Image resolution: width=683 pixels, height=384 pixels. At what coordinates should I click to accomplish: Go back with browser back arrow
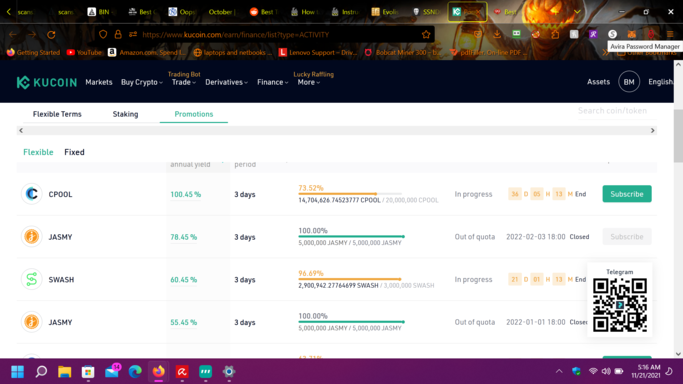[x=13, y=34]
